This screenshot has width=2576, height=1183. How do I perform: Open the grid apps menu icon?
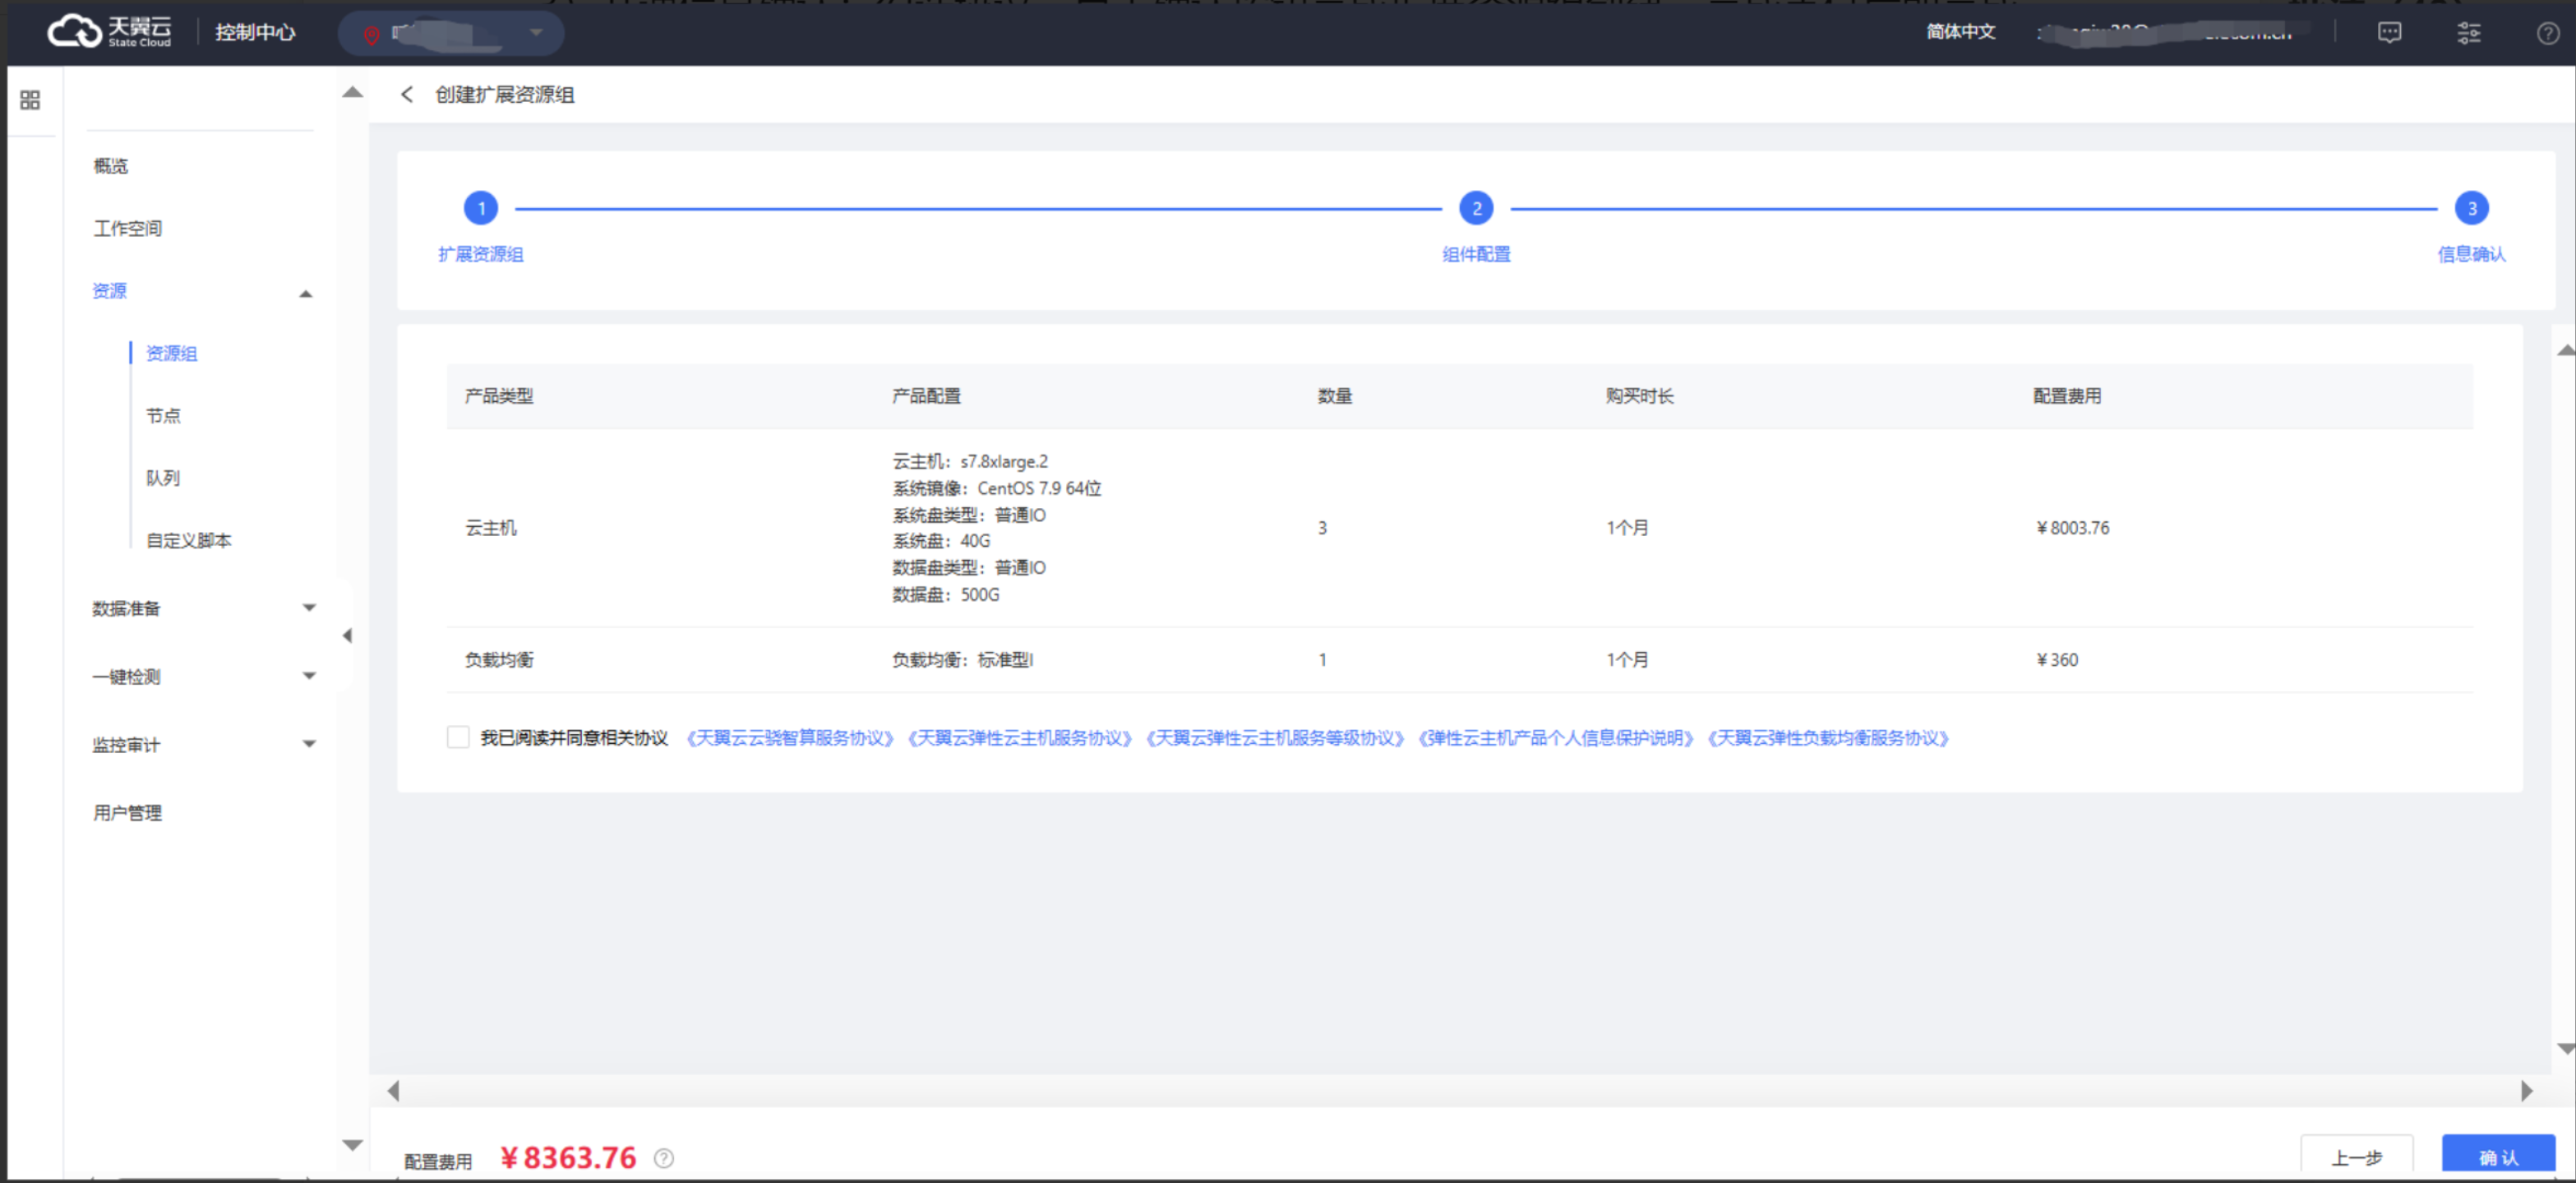(x=30, y=100)
